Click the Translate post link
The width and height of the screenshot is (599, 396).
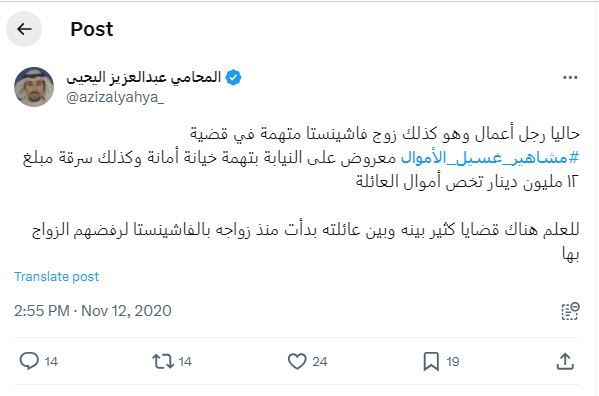pyautogui.click(x=57, y=276)
